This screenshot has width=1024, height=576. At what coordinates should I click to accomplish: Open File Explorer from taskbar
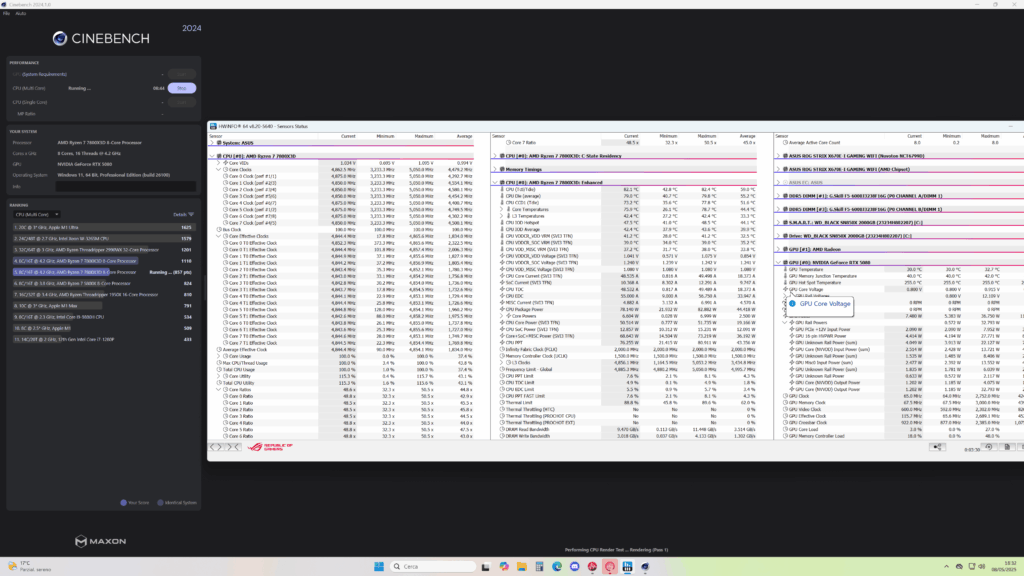(x=521, y=566)
